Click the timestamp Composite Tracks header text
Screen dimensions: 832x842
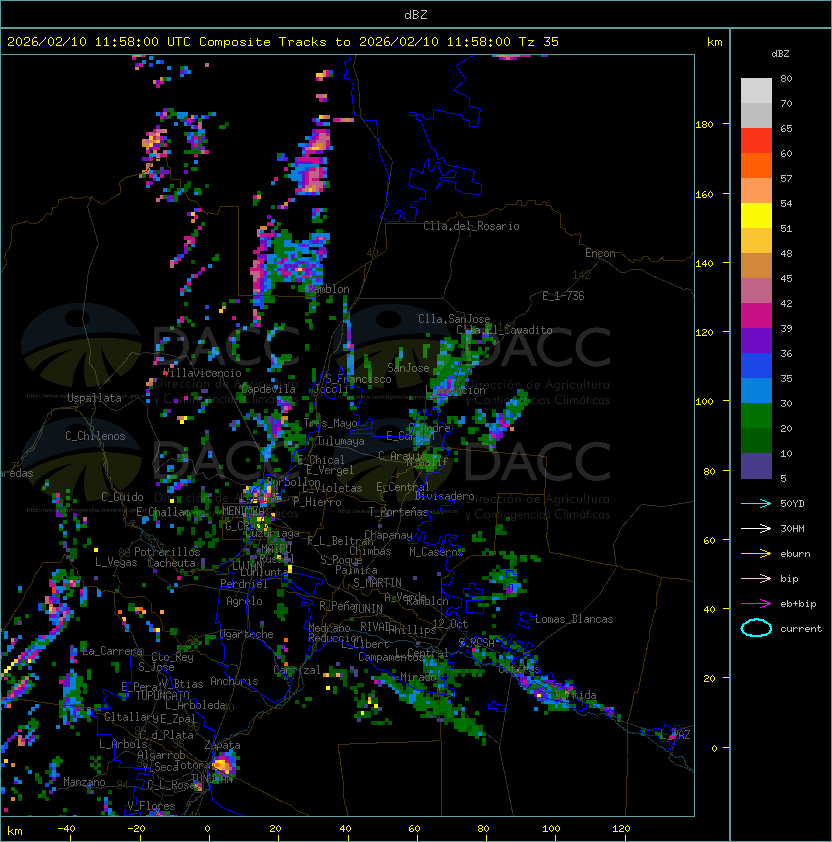click(283, 42)
